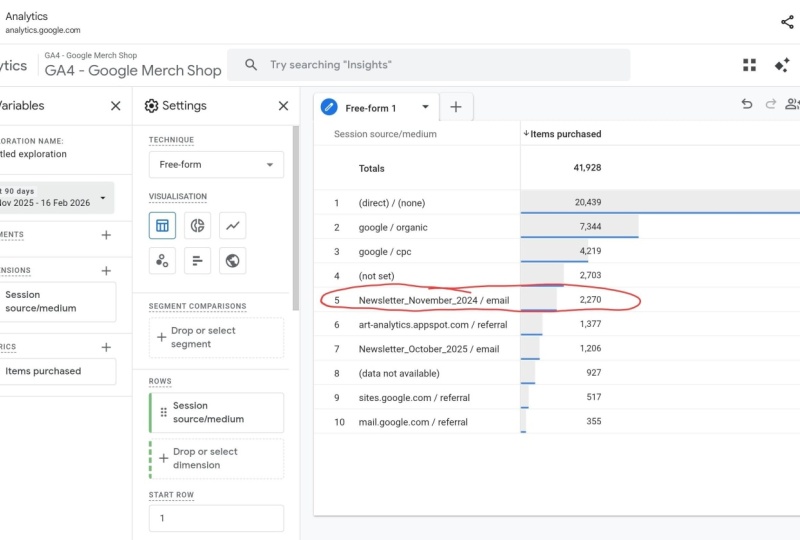
Task: Click the value 355
Action: [x=594, y=421]
